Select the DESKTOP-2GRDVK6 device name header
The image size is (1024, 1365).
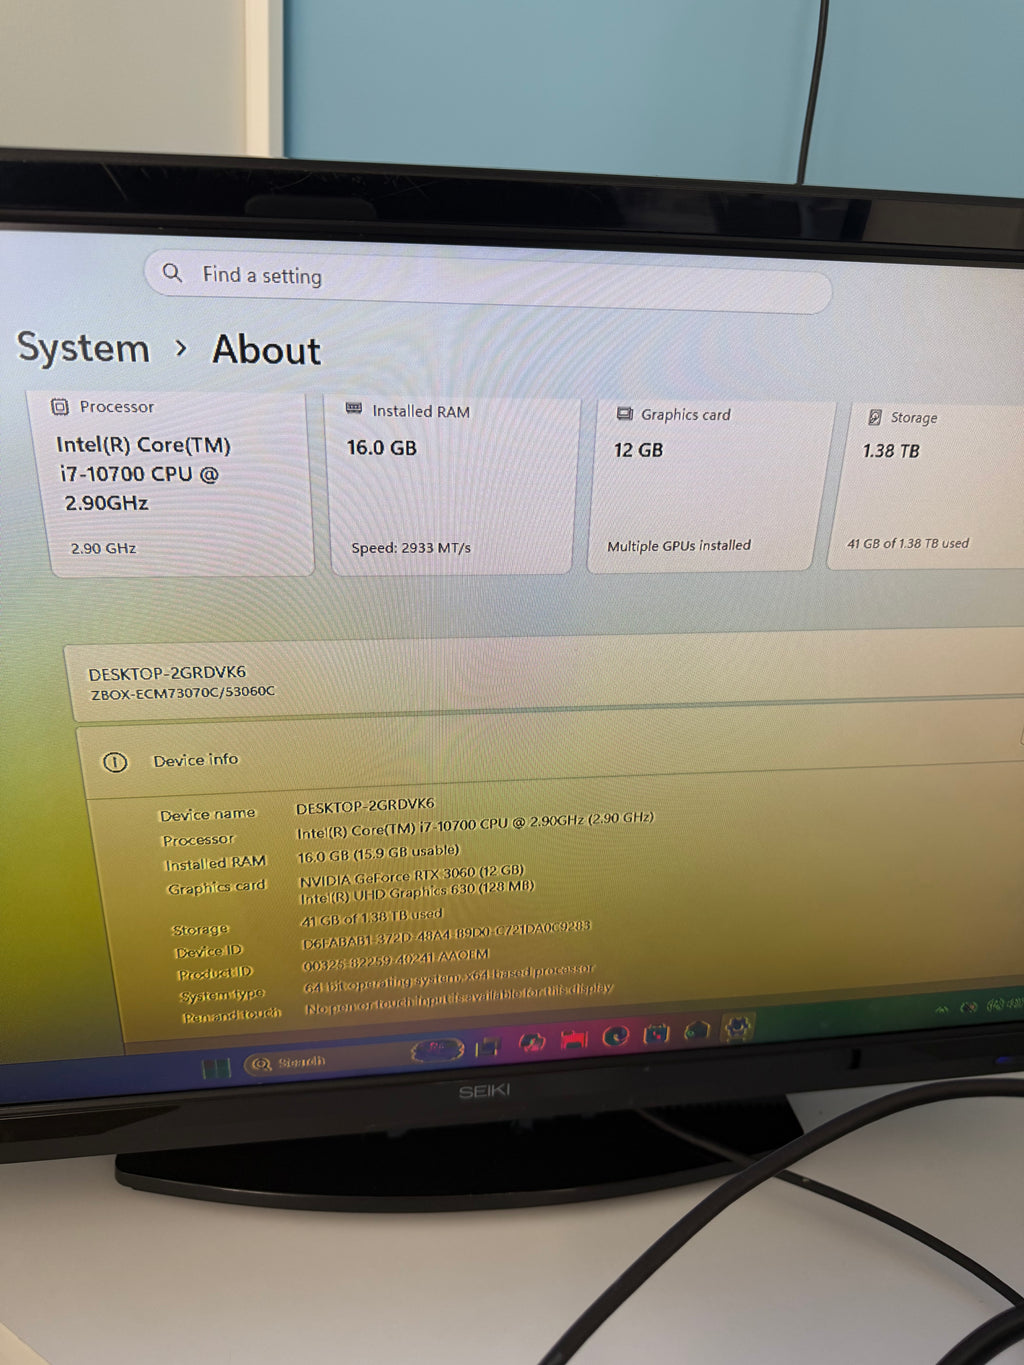click(x=167, y=672)
